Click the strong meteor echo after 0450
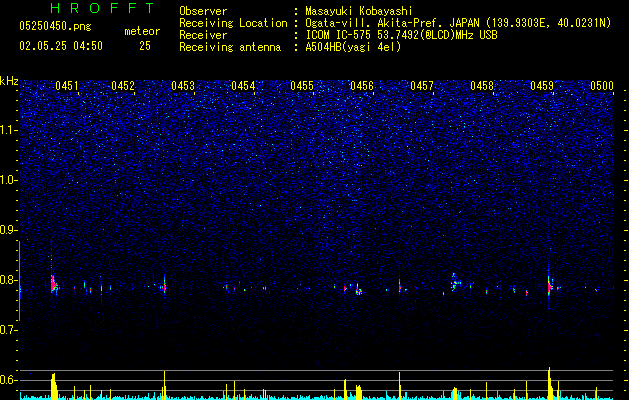The height and width of the screenshot is (400, 629). [53, 285]
